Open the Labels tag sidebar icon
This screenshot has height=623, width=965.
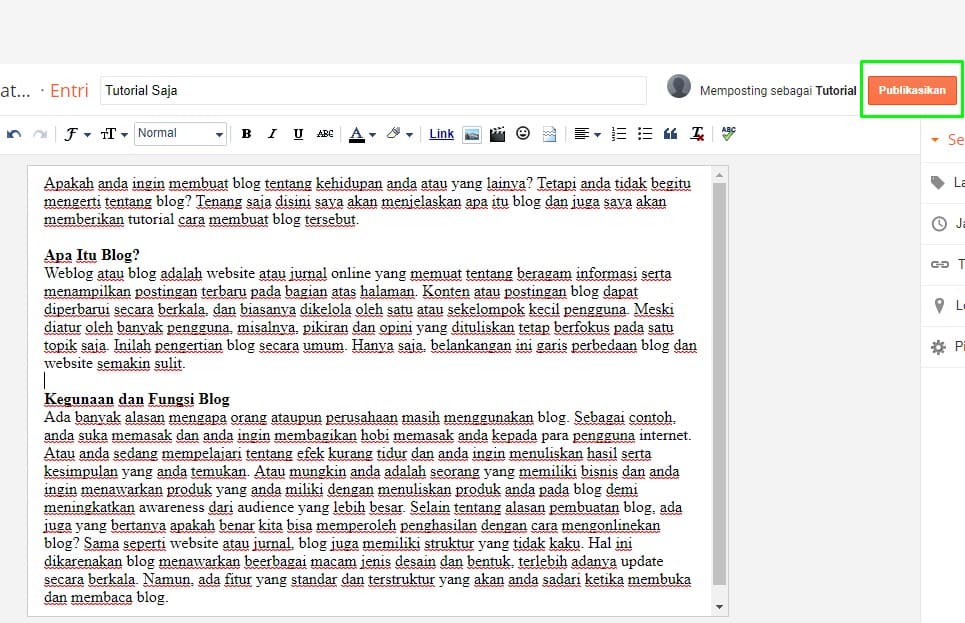937,182
